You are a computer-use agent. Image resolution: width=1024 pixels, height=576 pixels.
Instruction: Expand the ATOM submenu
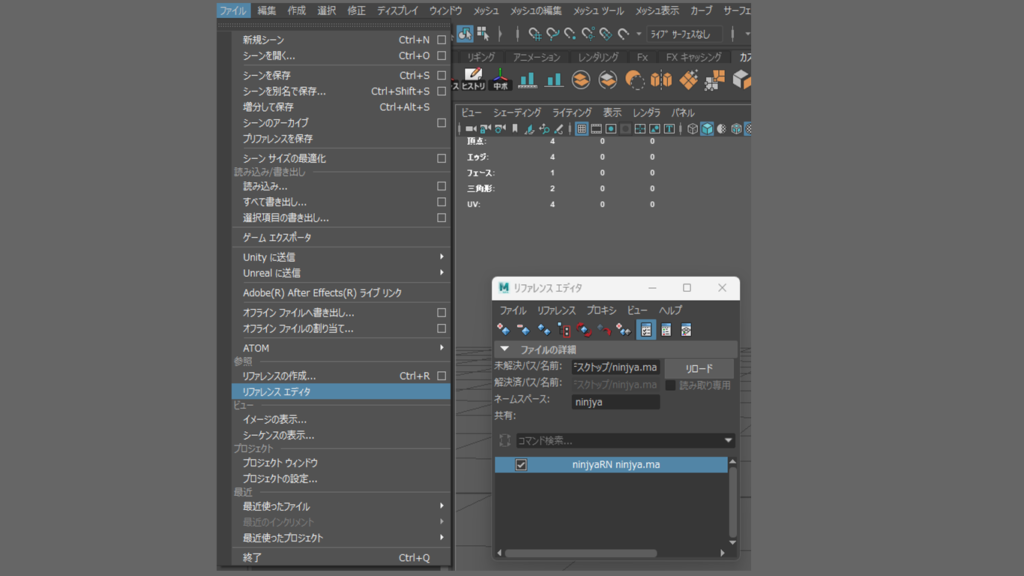[x=441, y=347]
